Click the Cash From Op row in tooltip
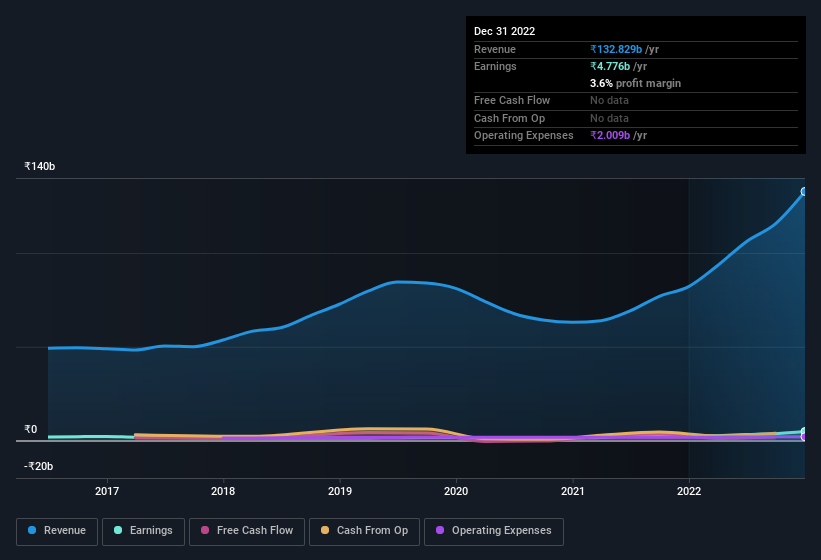This screenshot has height=560, width=821. pos(636,118)
